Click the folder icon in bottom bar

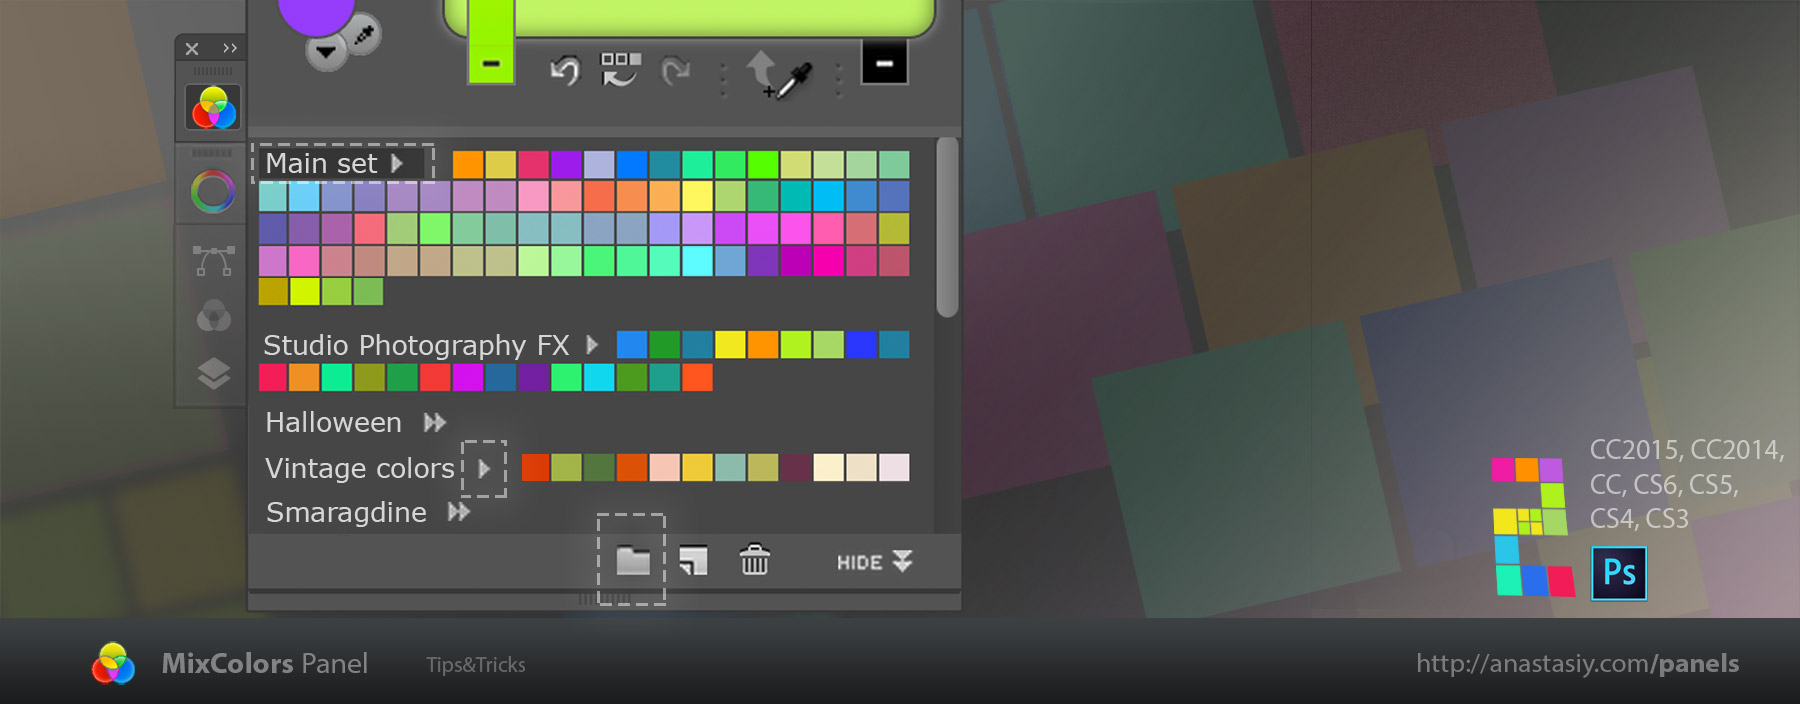click(633, 560)
